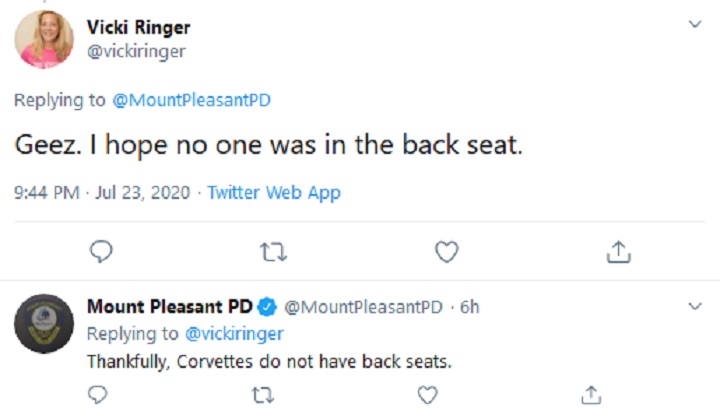Open the verified badge beside Mount Pleasant PD
Image resolution: width=720 pixels, height=418 pixels.
click(x=267, y=307)
